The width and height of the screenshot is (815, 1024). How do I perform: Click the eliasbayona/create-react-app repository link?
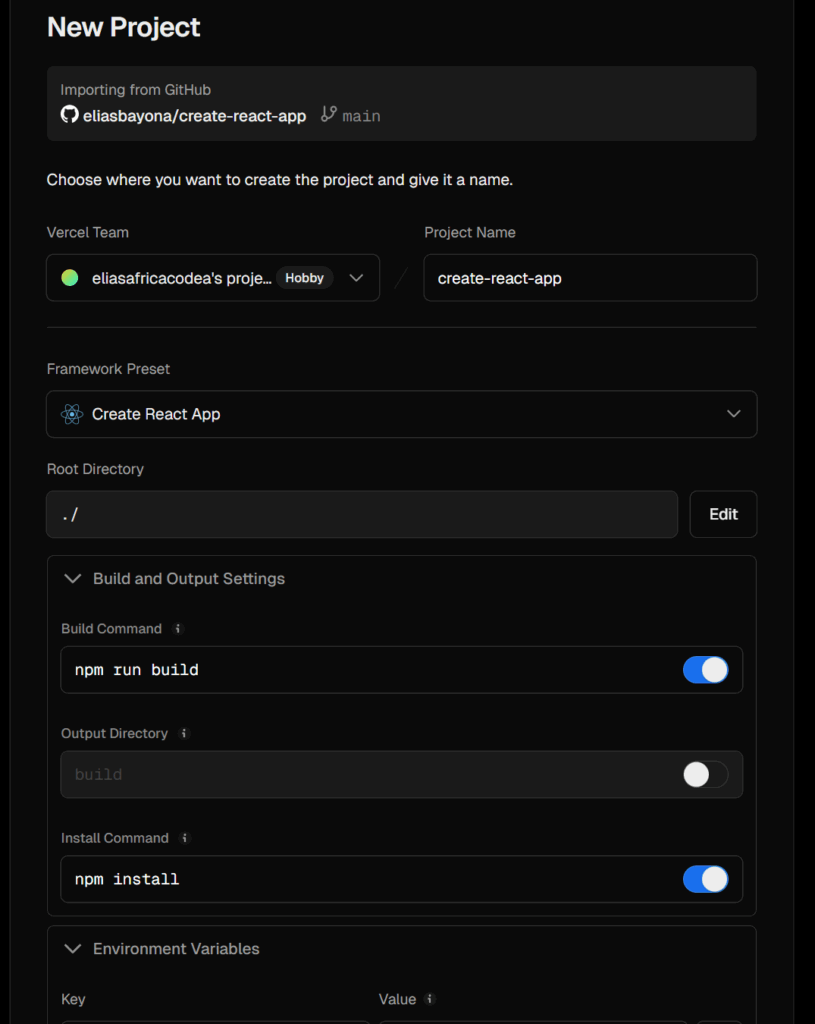coord(194,116)
